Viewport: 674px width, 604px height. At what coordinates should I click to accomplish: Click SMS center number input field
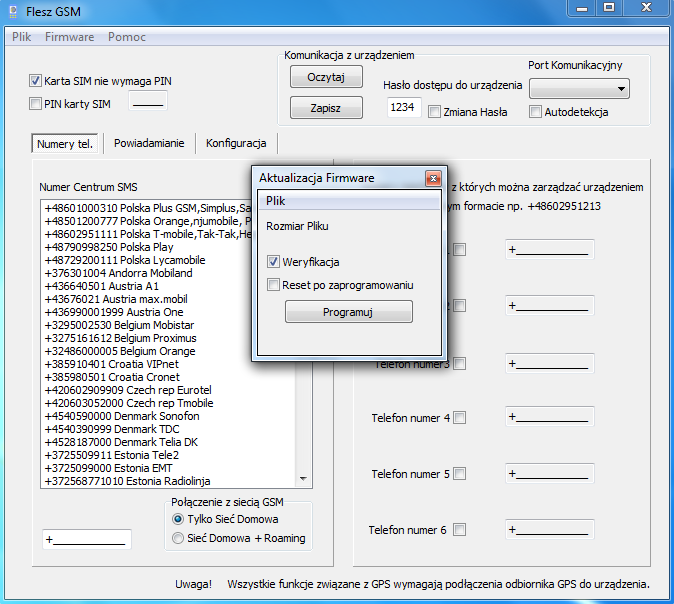[x=87, y=540]
